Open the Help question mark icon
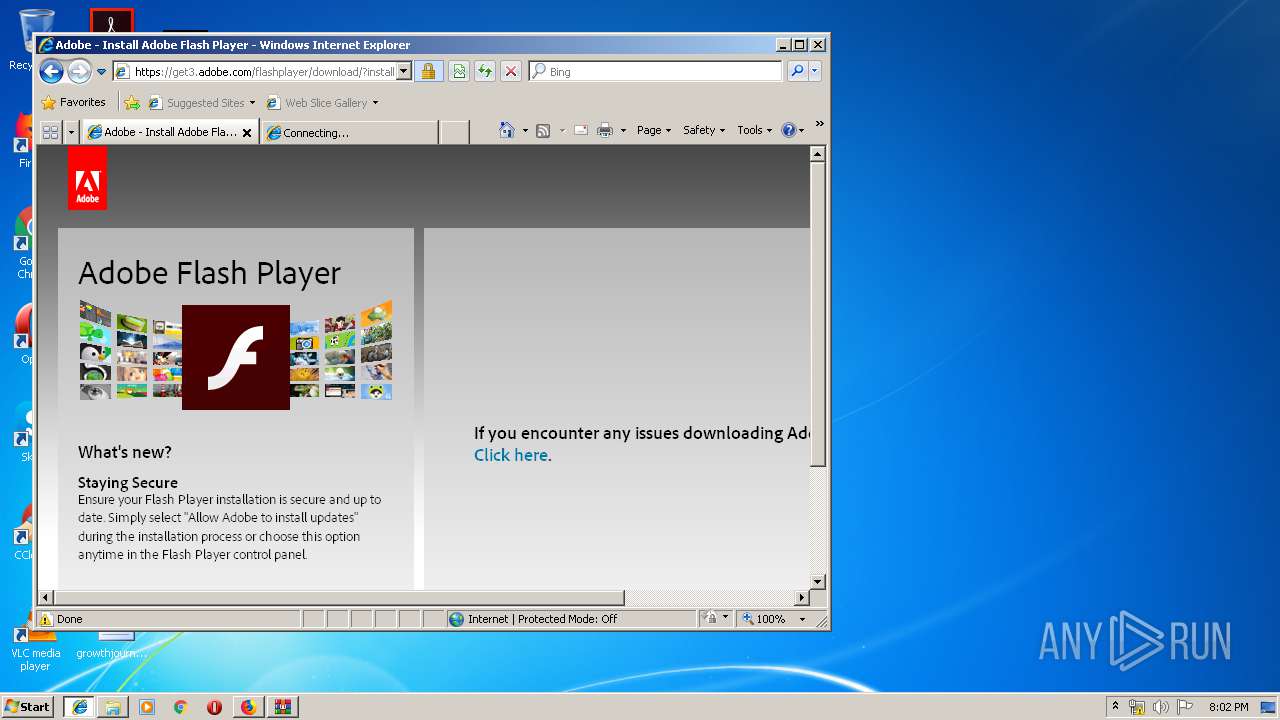The width and height of the screenshot is (1280, 720). (788, 130)
